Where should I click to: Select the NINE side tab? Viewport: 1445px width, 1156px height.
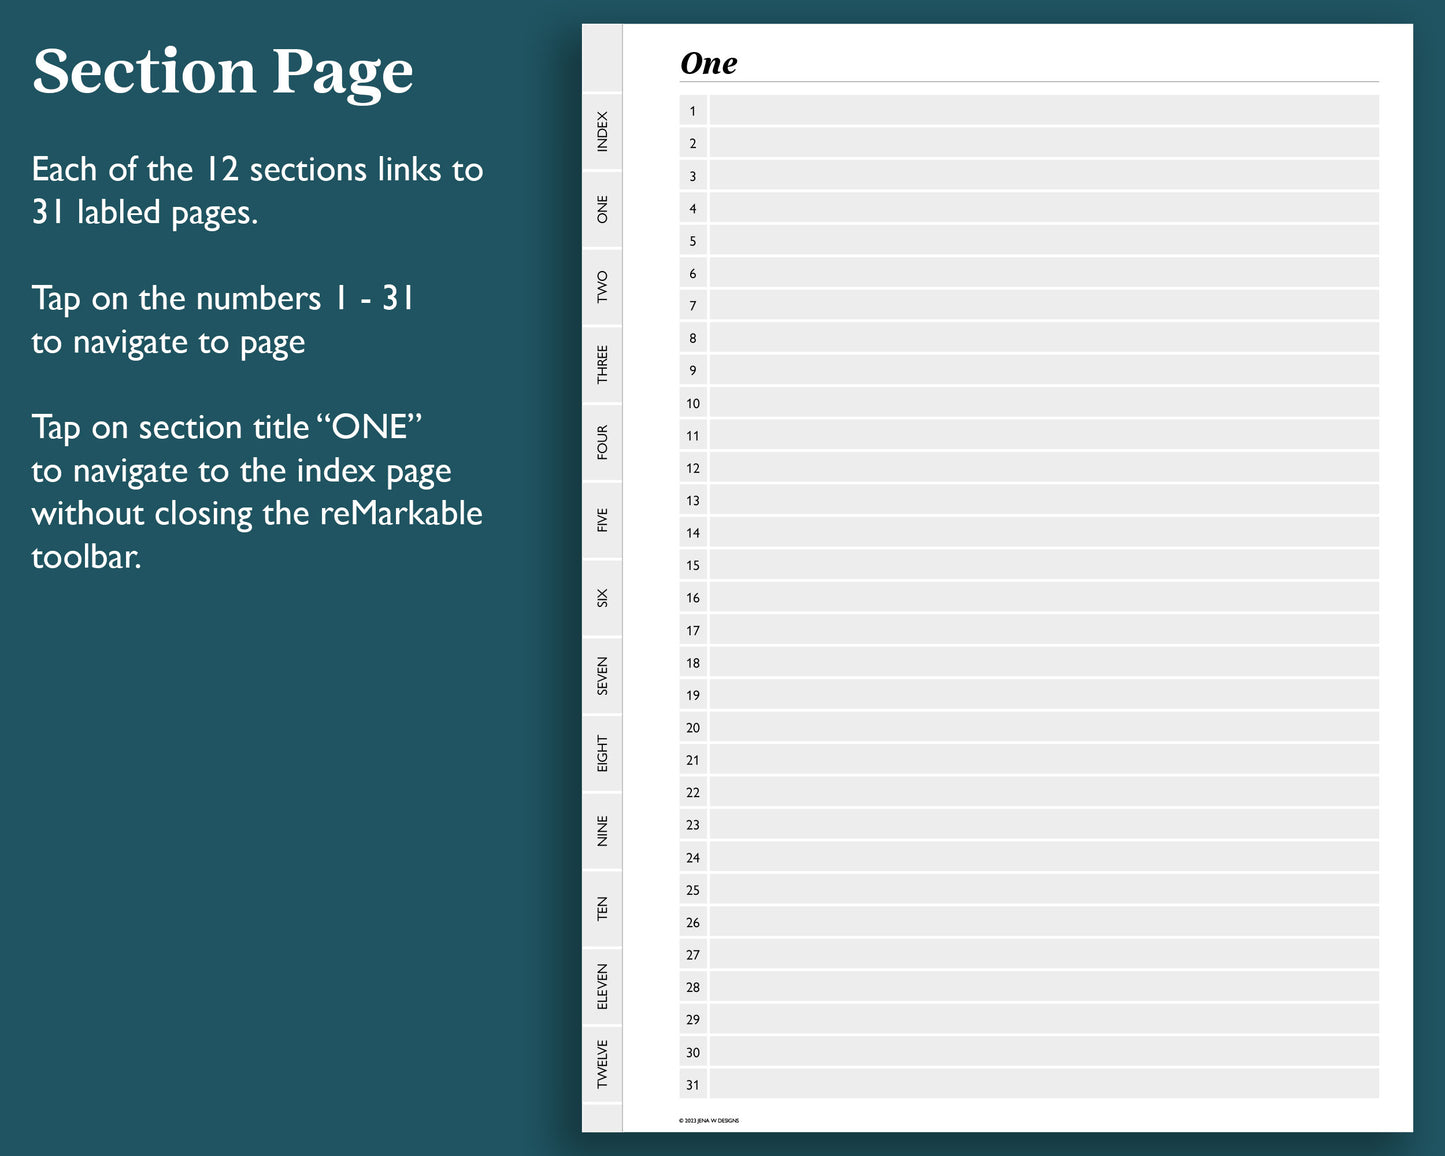(x=602, y=831)
